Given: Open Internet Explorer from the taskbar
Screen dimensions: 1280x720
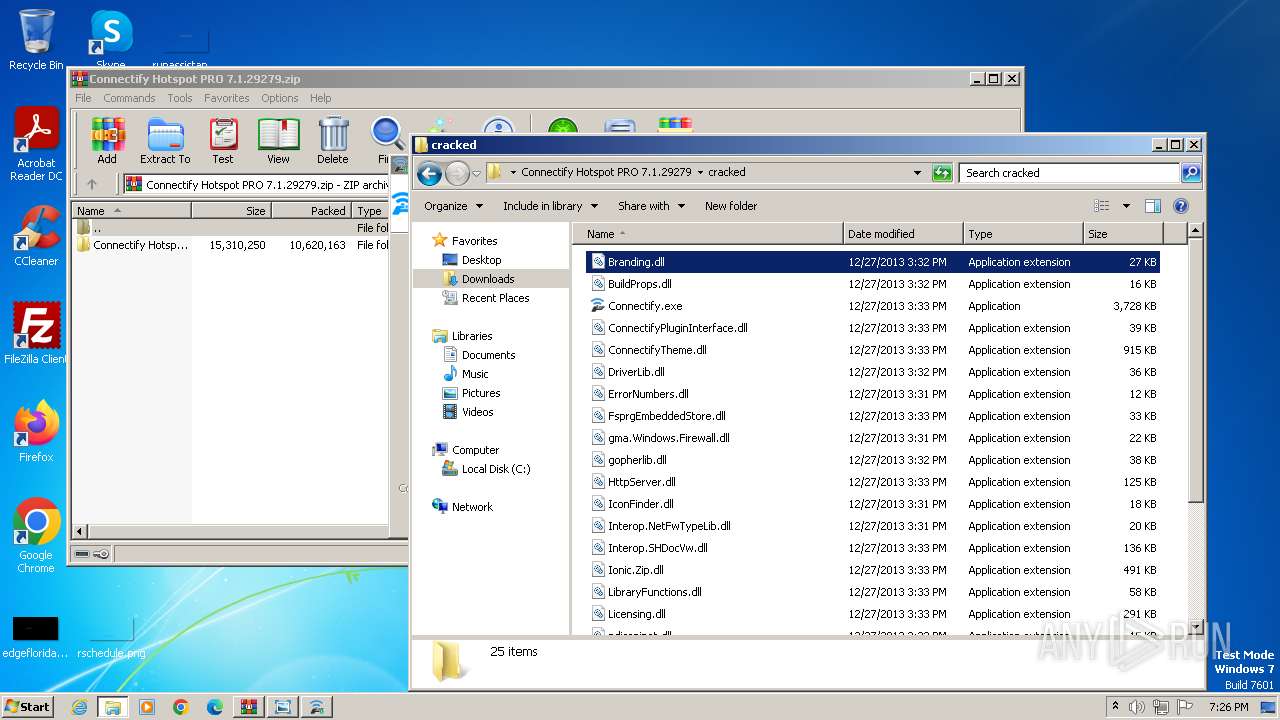Looking at the screenshot, I should pyautogui.click(x=79, y=707).
